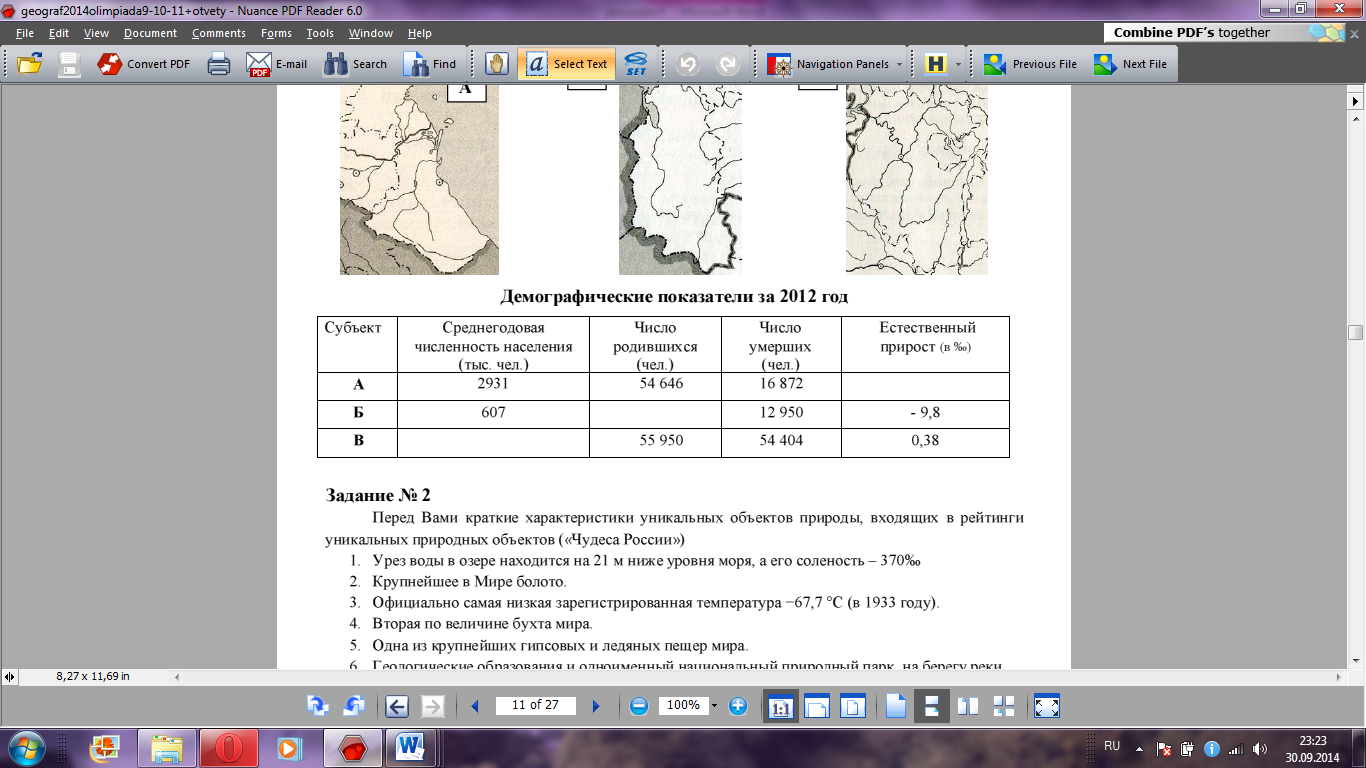Go to the next page arrow

(597, 706)
